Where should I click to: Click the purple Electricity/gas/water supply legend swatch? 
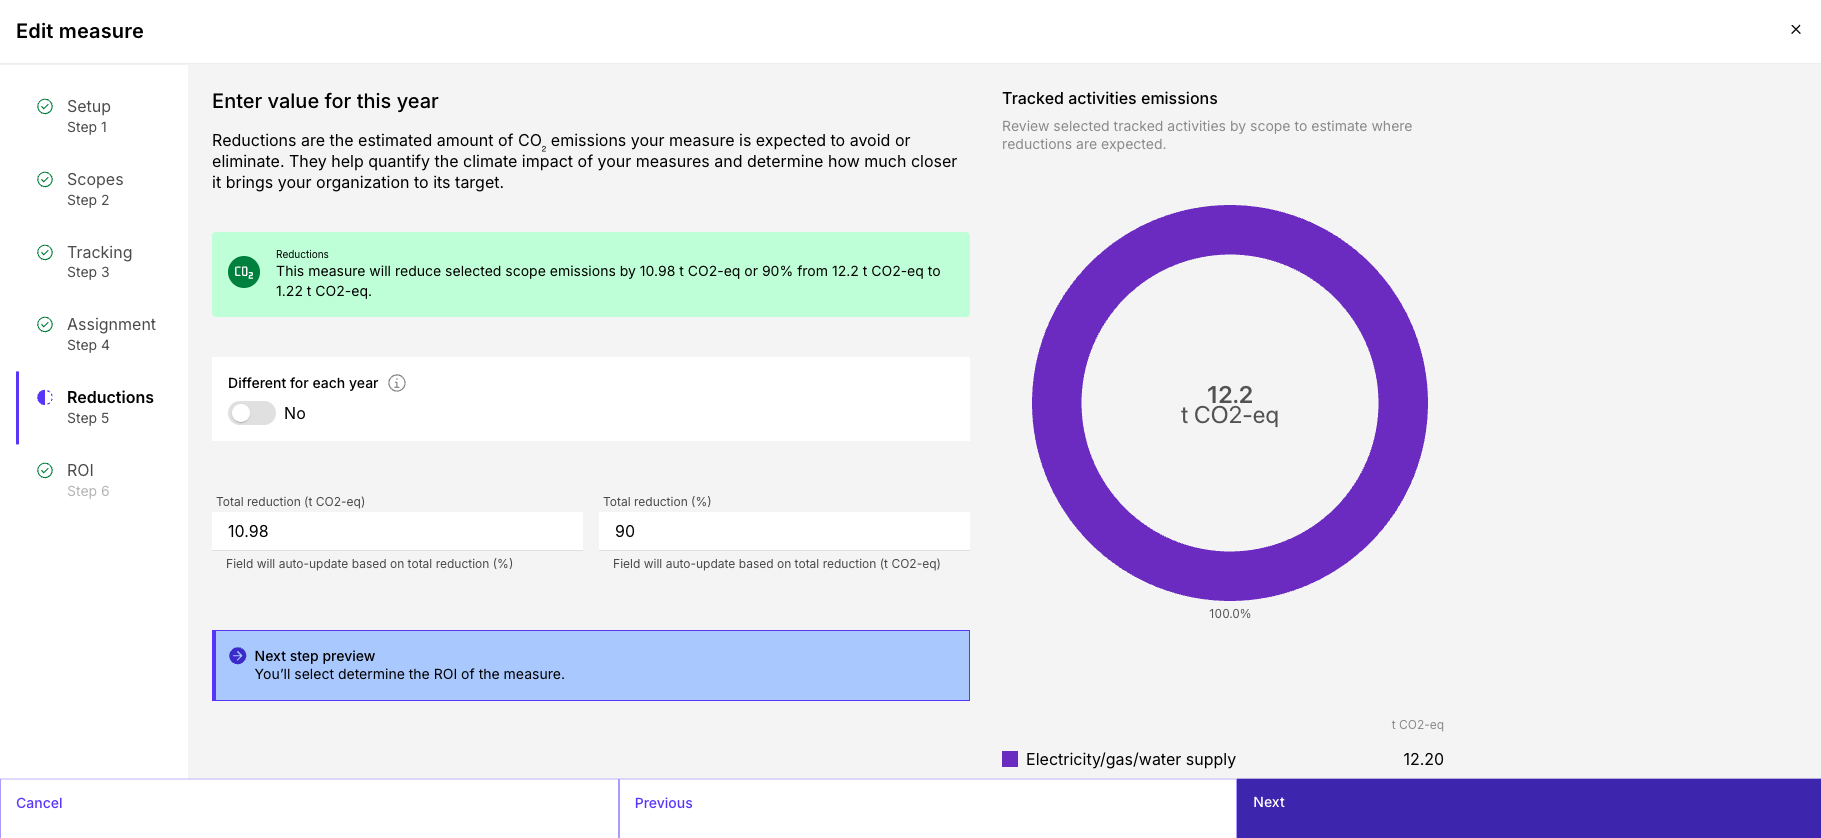coord(1010,759)
